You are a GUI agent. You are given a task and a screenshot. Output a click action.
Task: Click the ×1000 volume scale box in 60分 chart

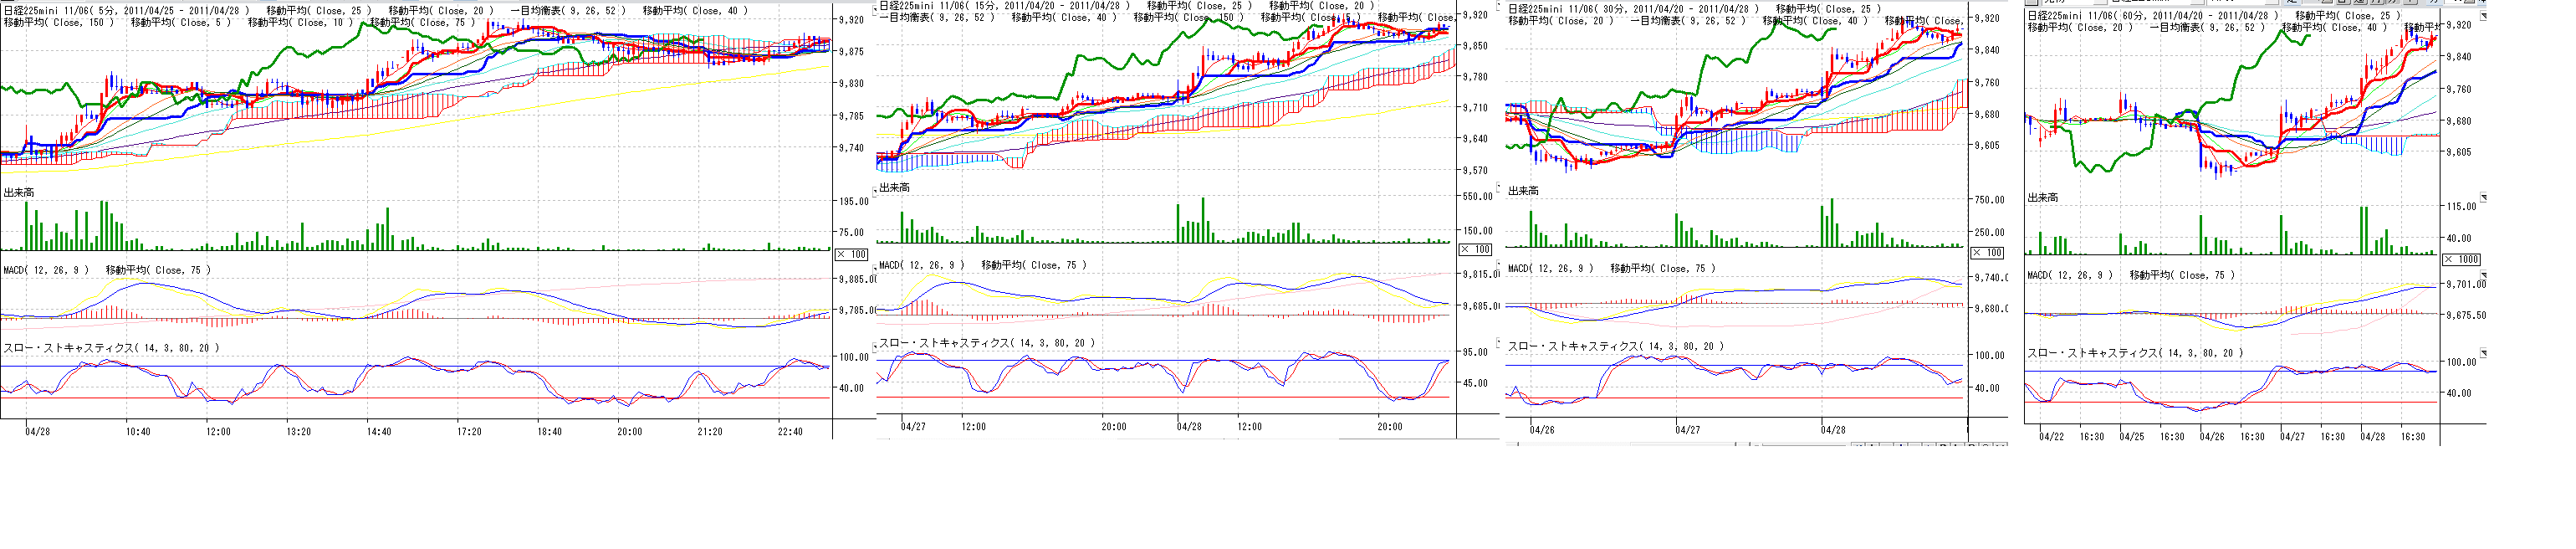coord(2461,259)
